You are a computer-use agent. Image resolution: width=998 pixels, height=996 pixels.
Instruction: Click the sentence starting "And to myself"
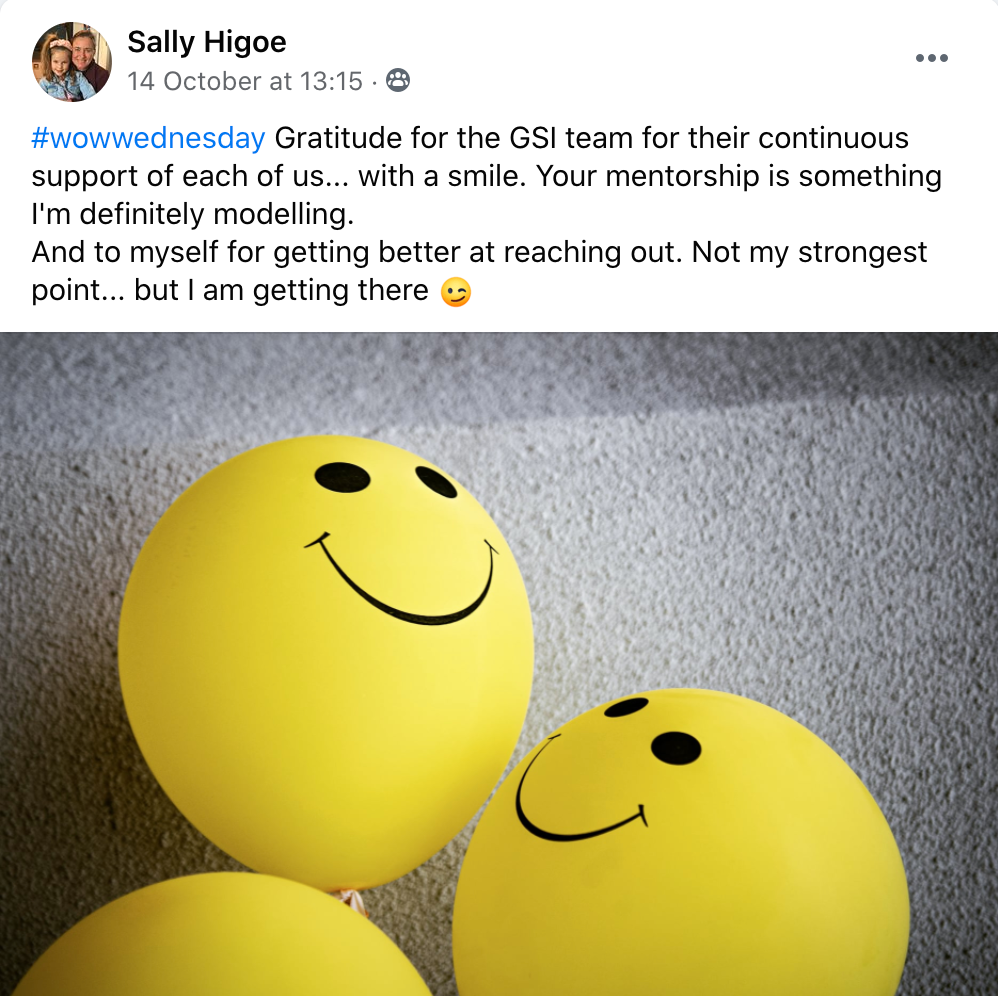pyautogui.click(x=356, y=253)
